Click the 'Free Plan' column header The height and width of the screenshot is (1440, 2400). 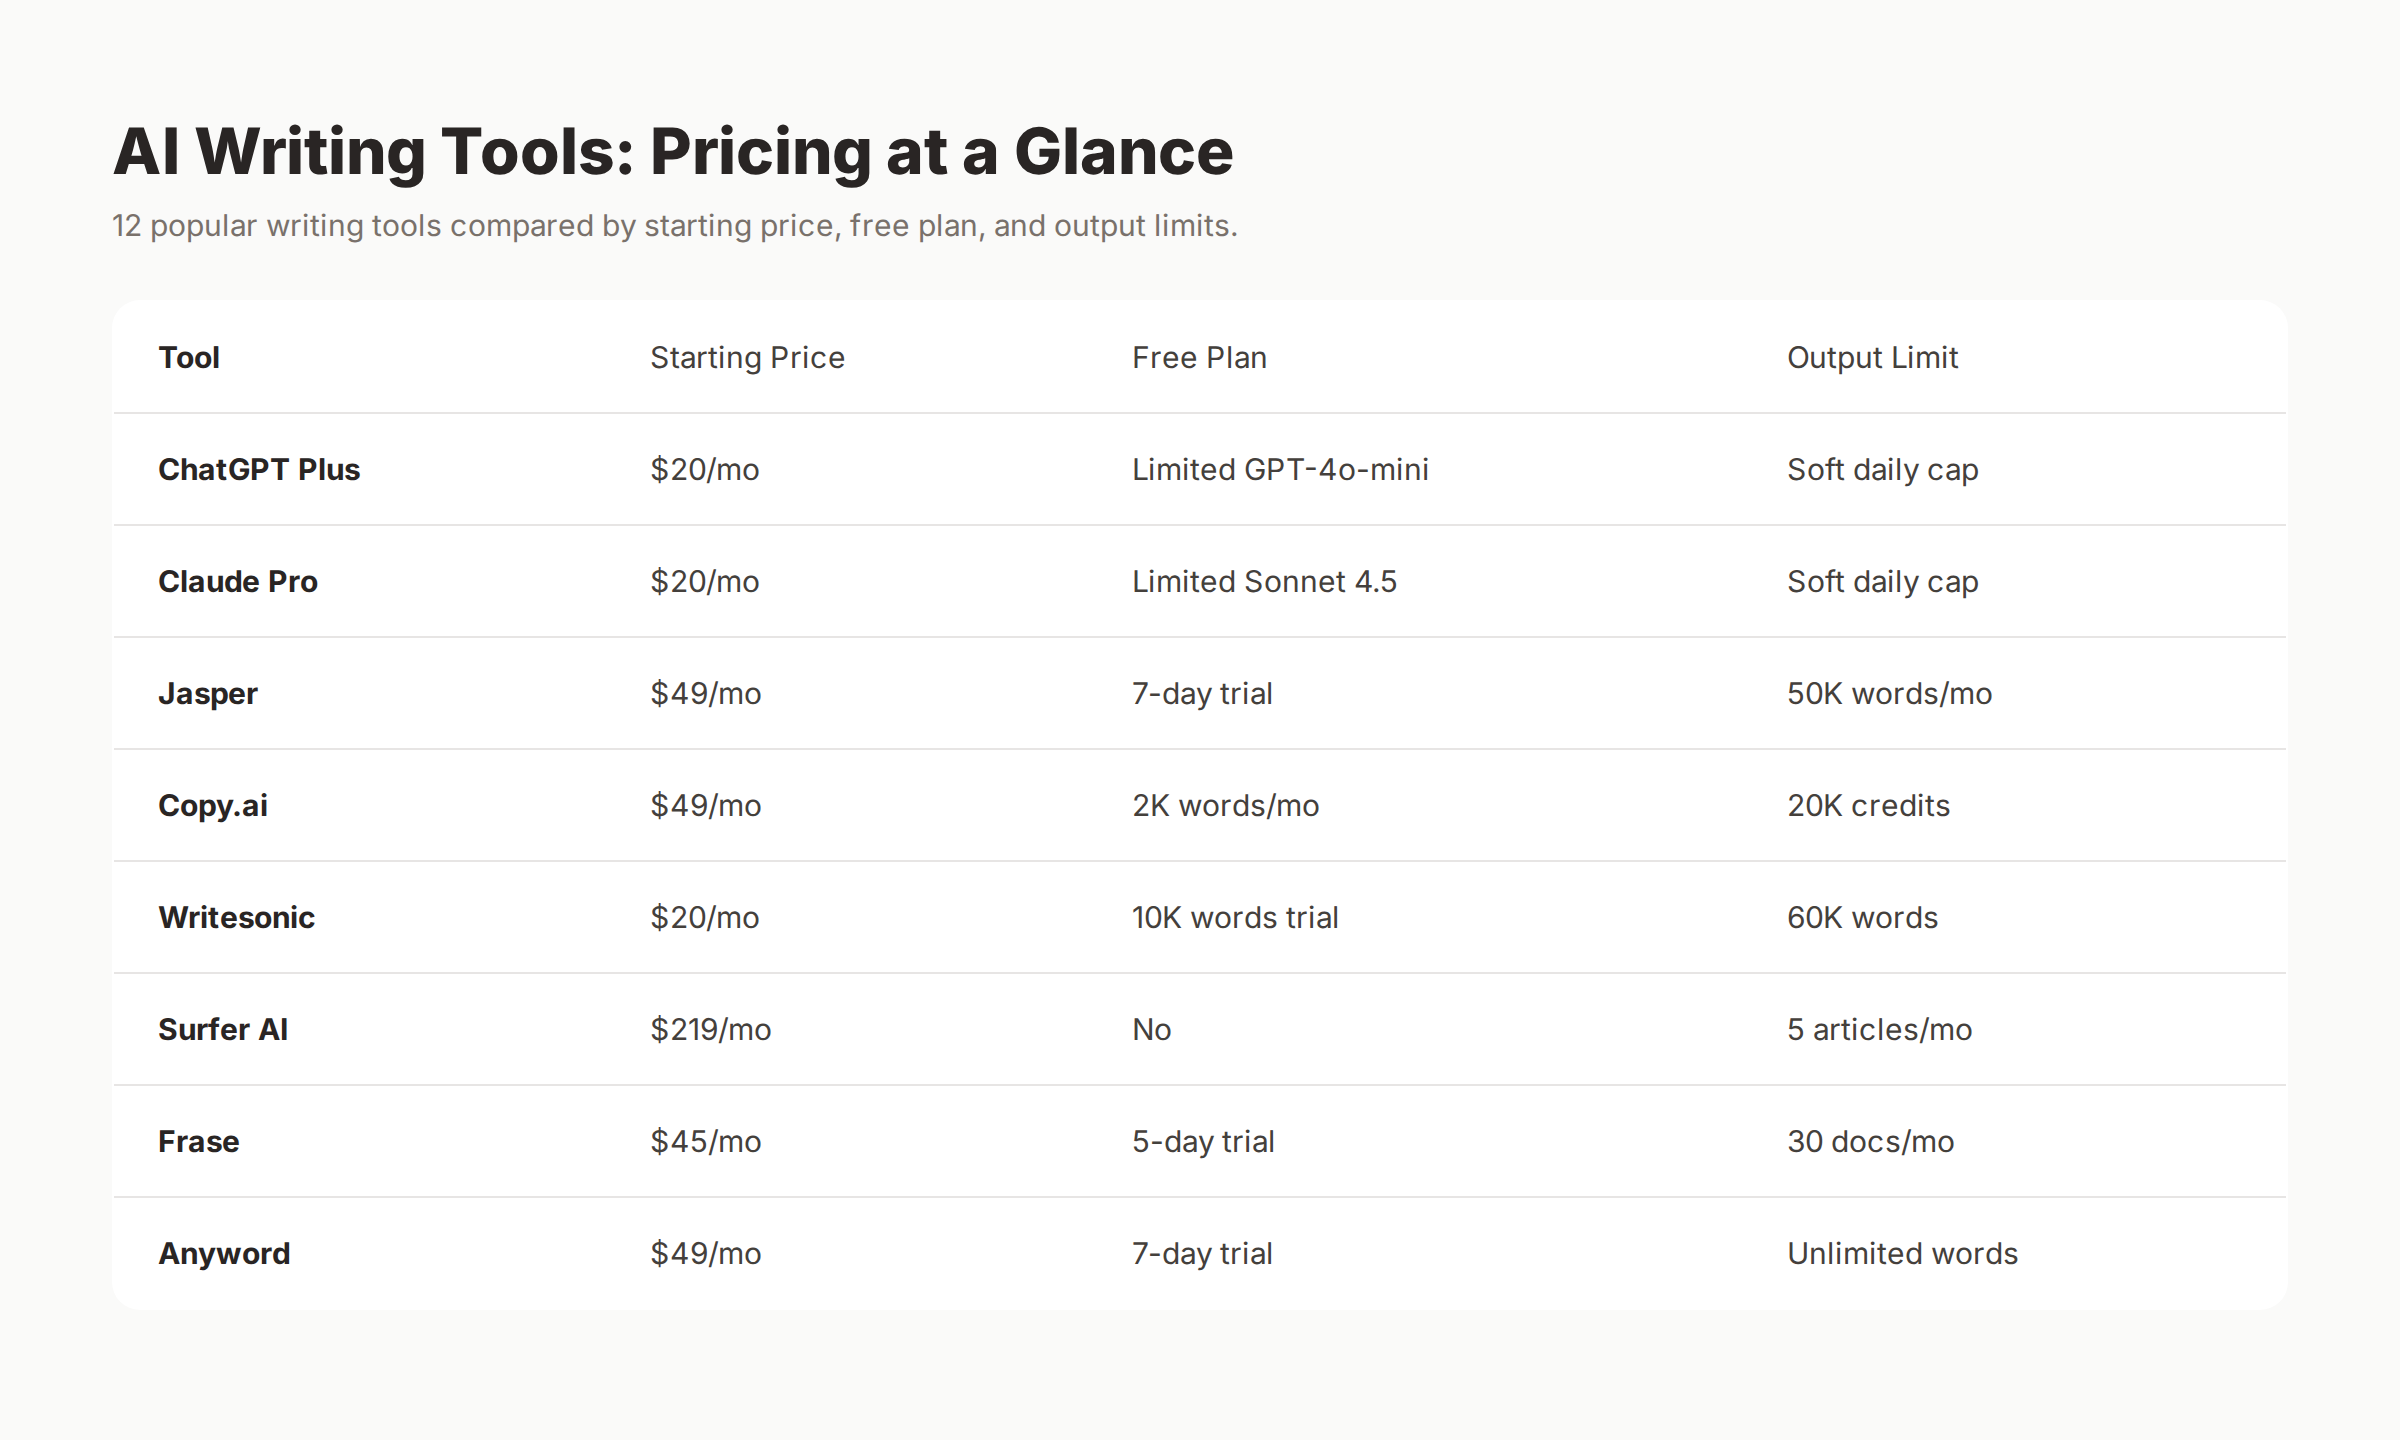coord(1199,357)
